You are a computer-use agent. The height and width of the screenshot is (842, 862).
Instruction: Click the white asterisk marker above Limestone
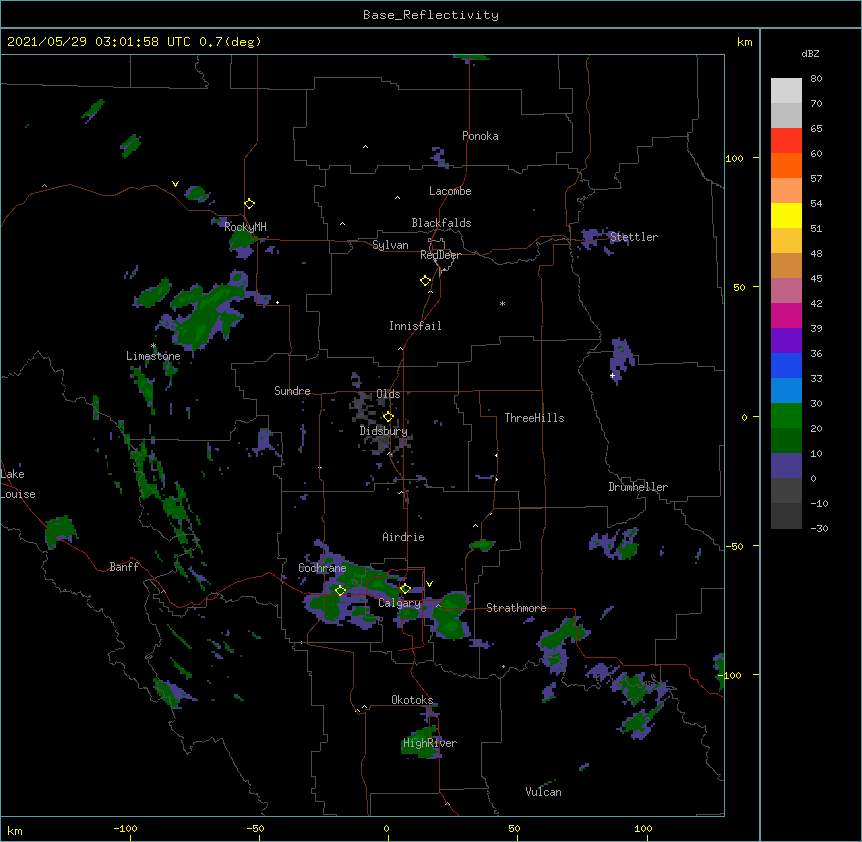[x=154, y=346]
